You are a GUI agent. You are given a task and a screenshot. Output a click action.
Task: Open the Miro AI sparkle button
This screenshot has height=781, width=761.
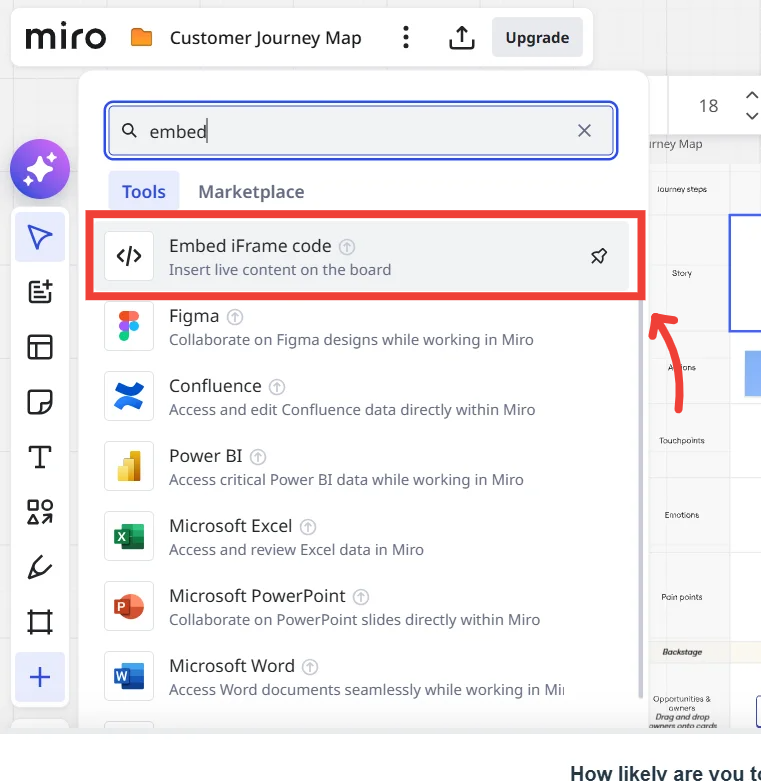tap(40, 169)
